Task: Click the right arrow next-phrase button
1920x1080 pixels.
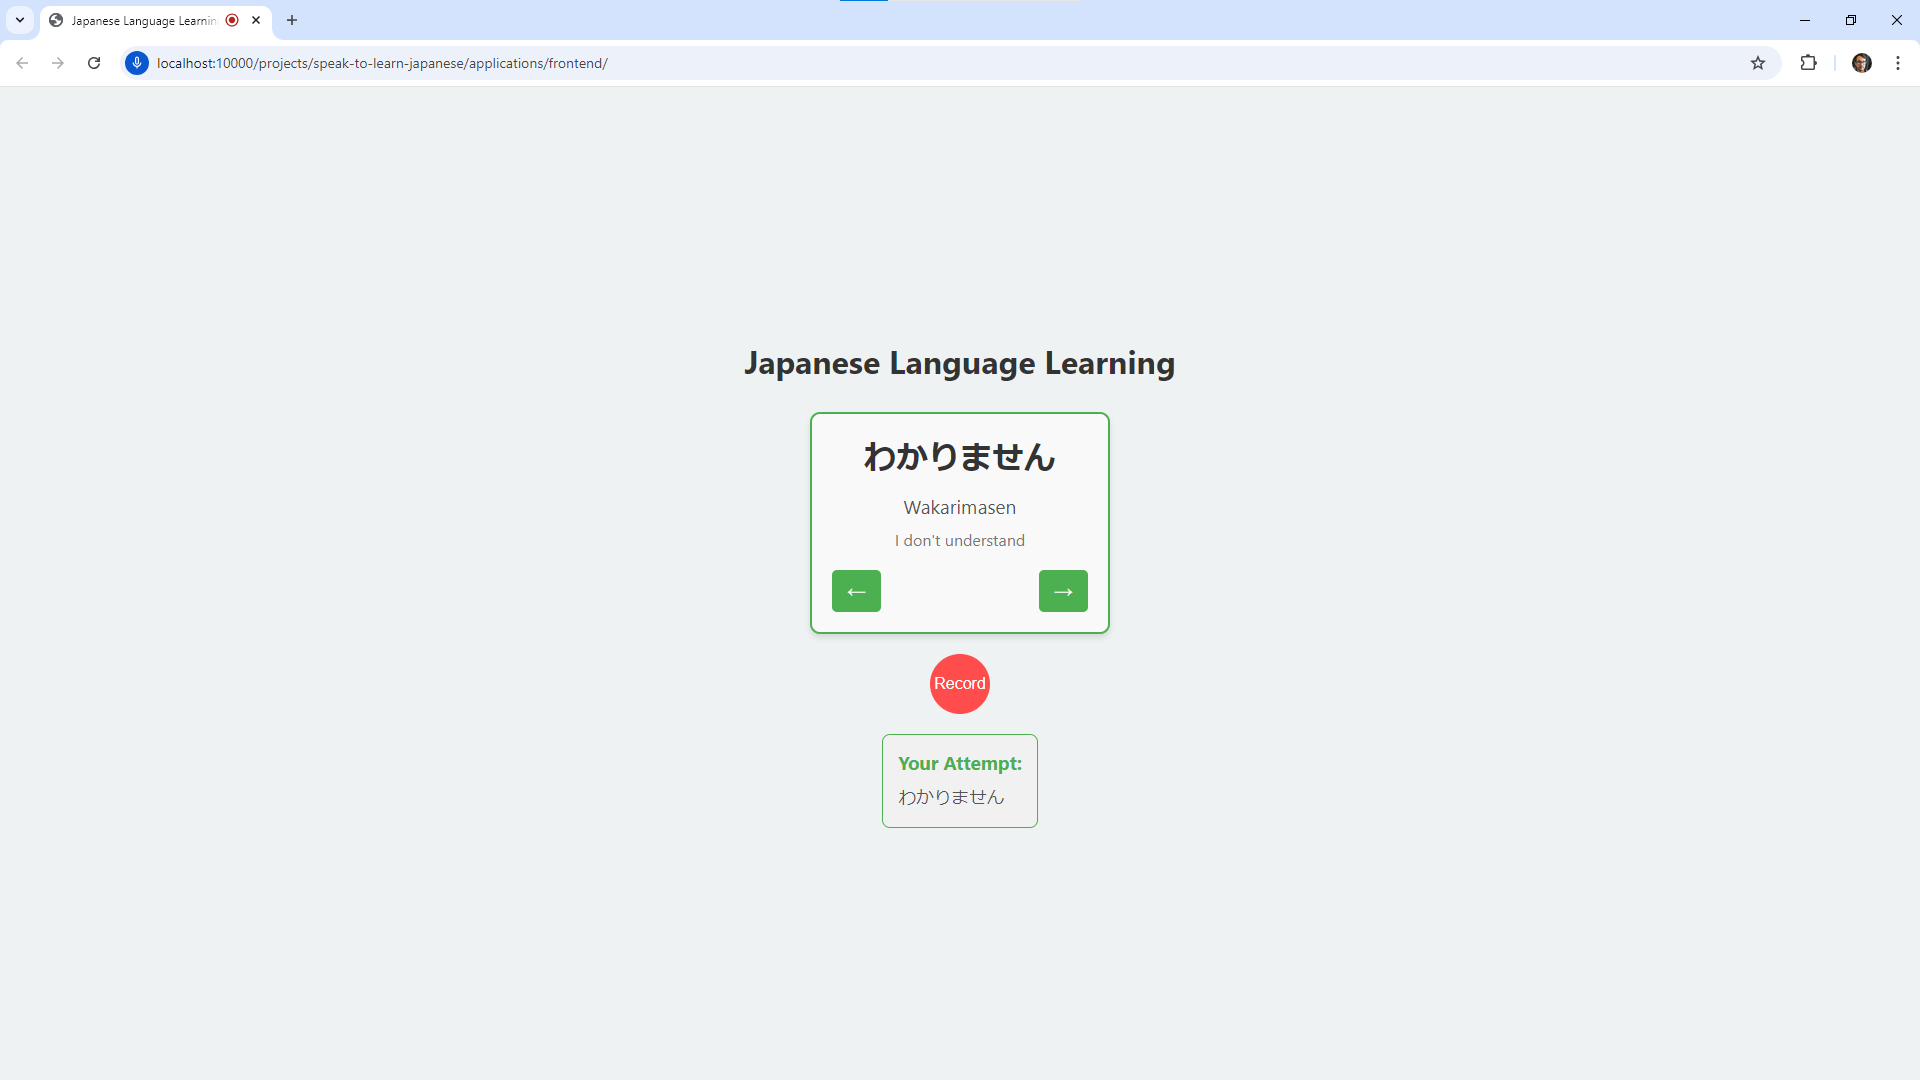Action: [x=1063, y=591]
